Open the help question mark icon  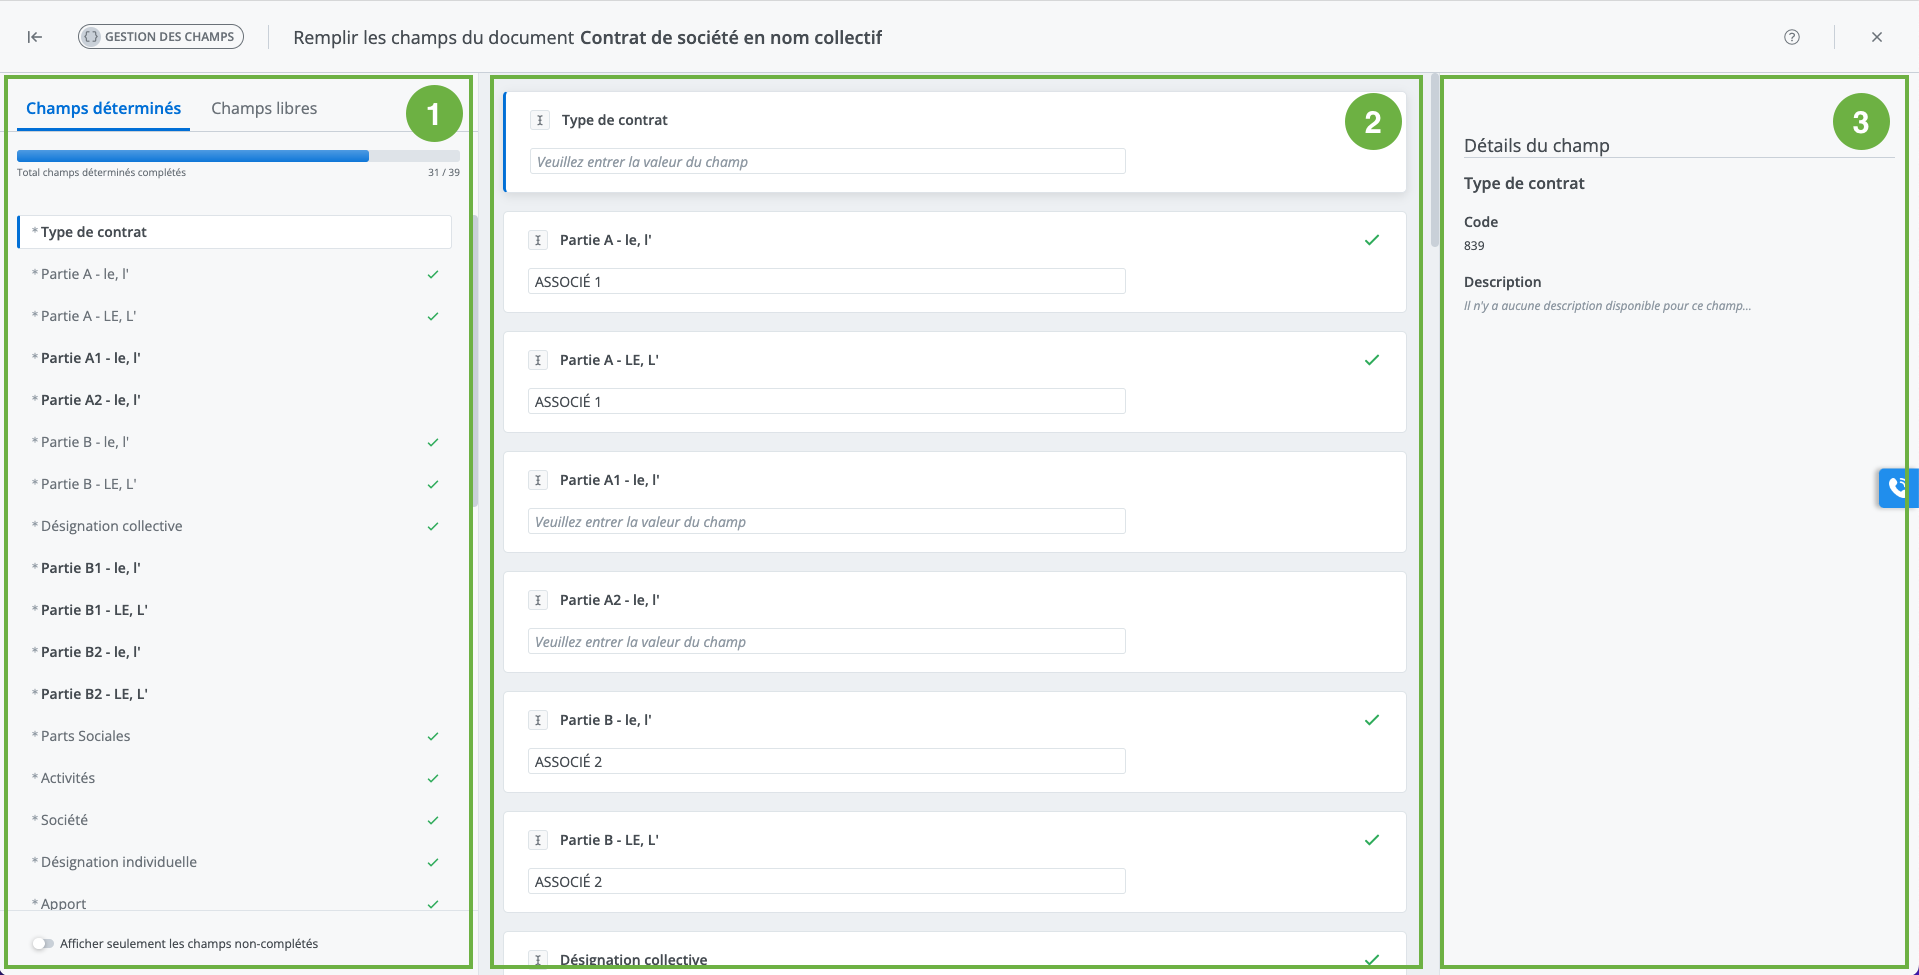[x=1791, y=37]
